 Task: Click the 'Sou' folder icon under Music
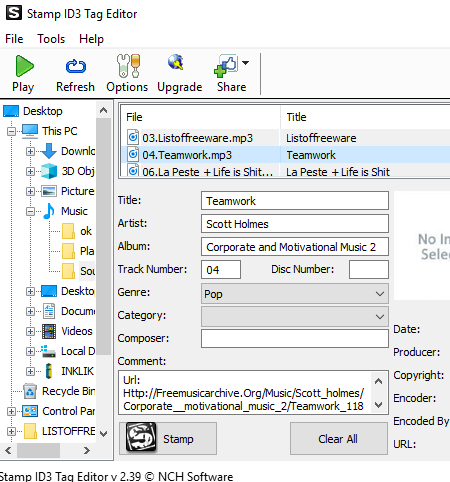click(68, 271)
